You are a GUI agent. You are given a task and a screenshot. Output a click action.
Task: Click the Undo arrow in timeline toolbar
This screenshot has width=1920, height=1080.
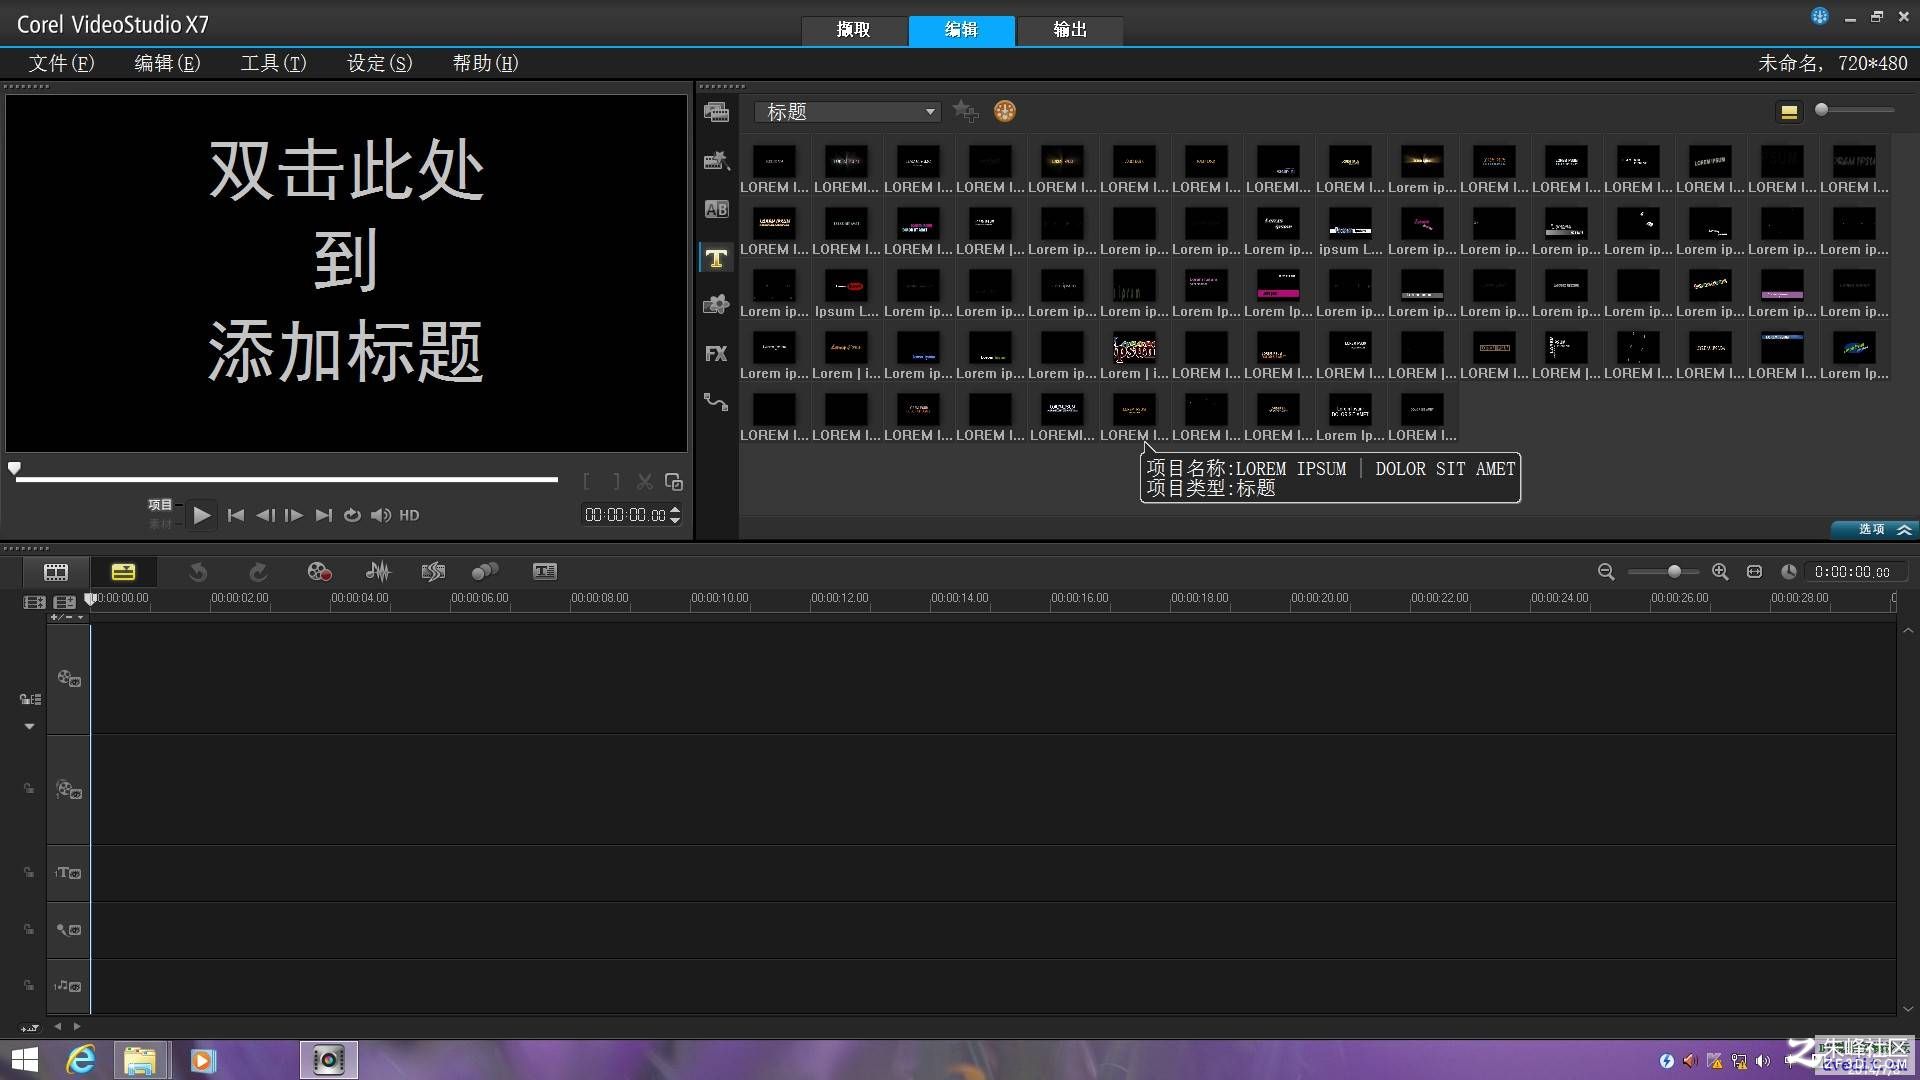pos(198,571)
